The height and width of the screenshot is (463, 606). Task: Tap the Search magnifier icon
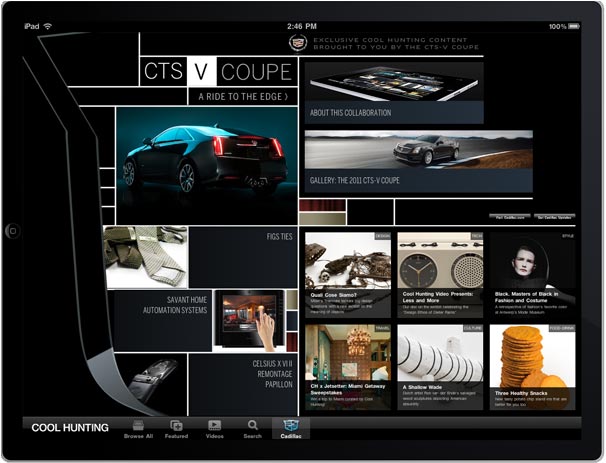pos(252,426)
